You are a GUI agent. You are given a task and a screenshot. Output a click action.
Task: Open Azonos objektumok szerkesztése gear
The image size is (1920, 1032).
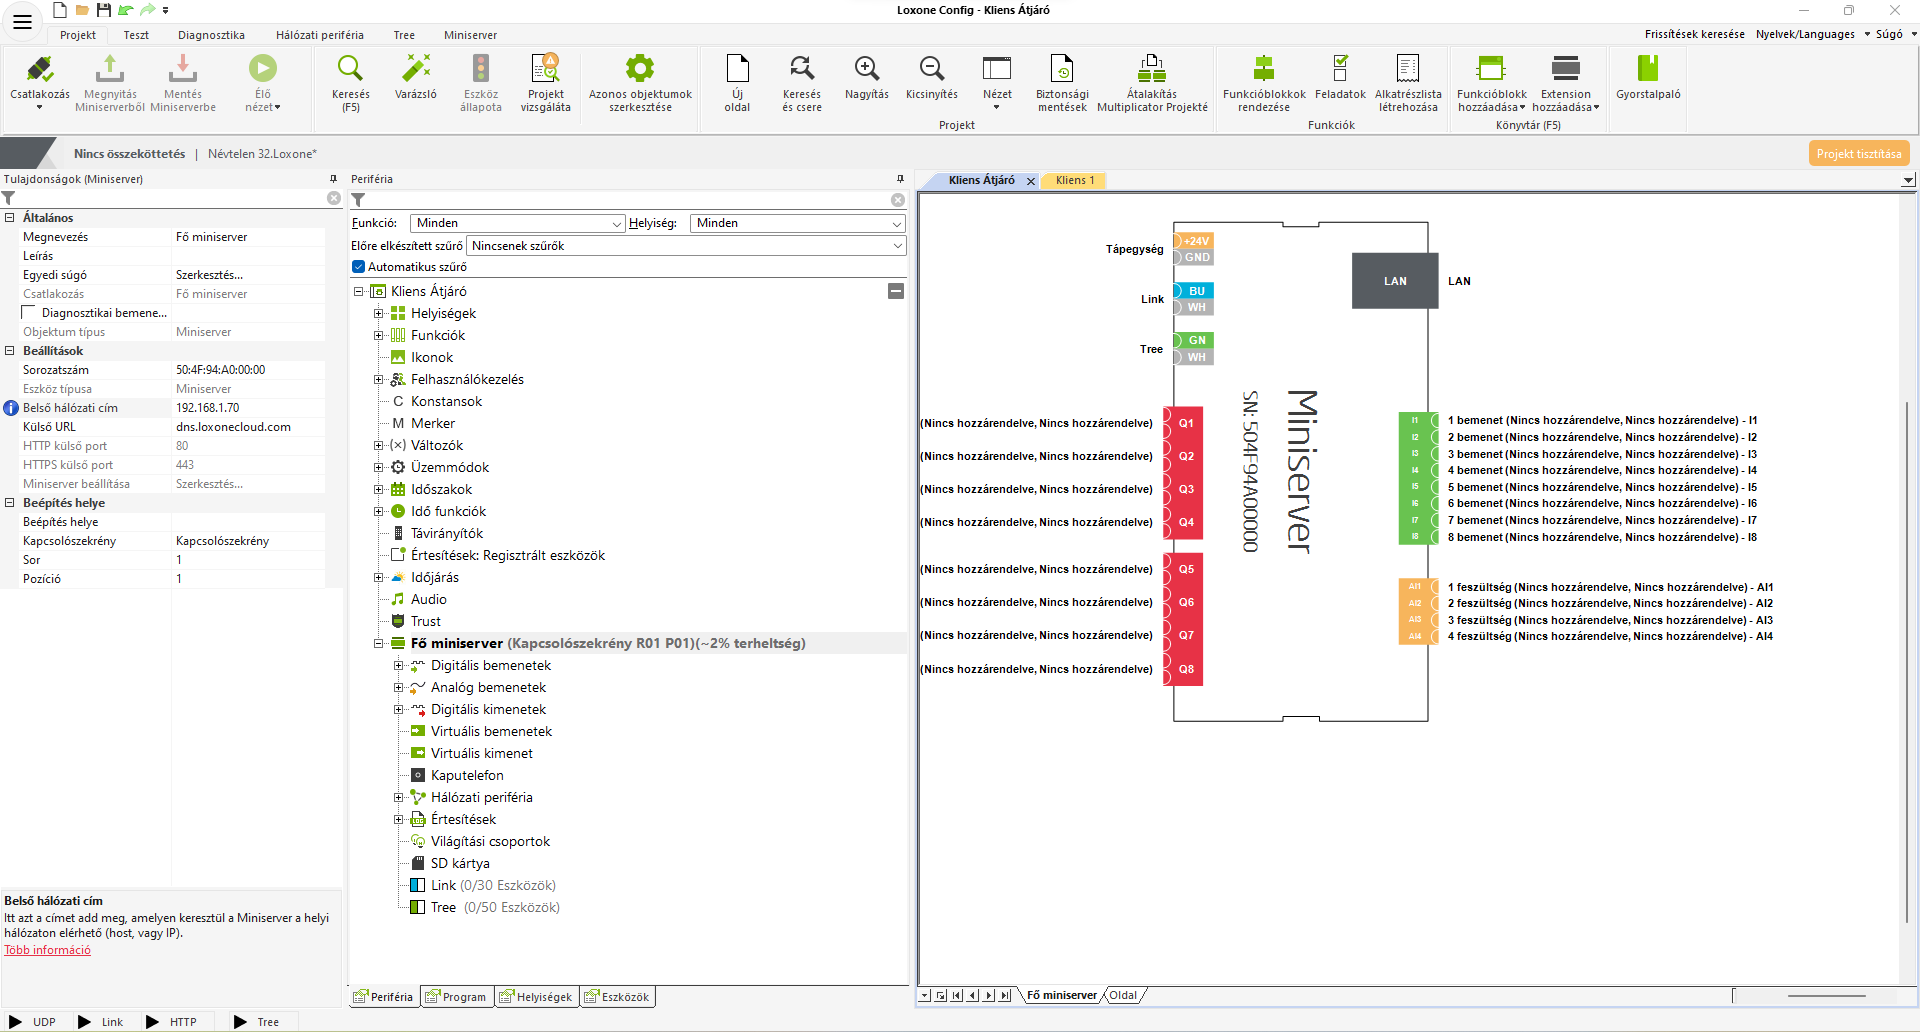[x=640, y=68]
